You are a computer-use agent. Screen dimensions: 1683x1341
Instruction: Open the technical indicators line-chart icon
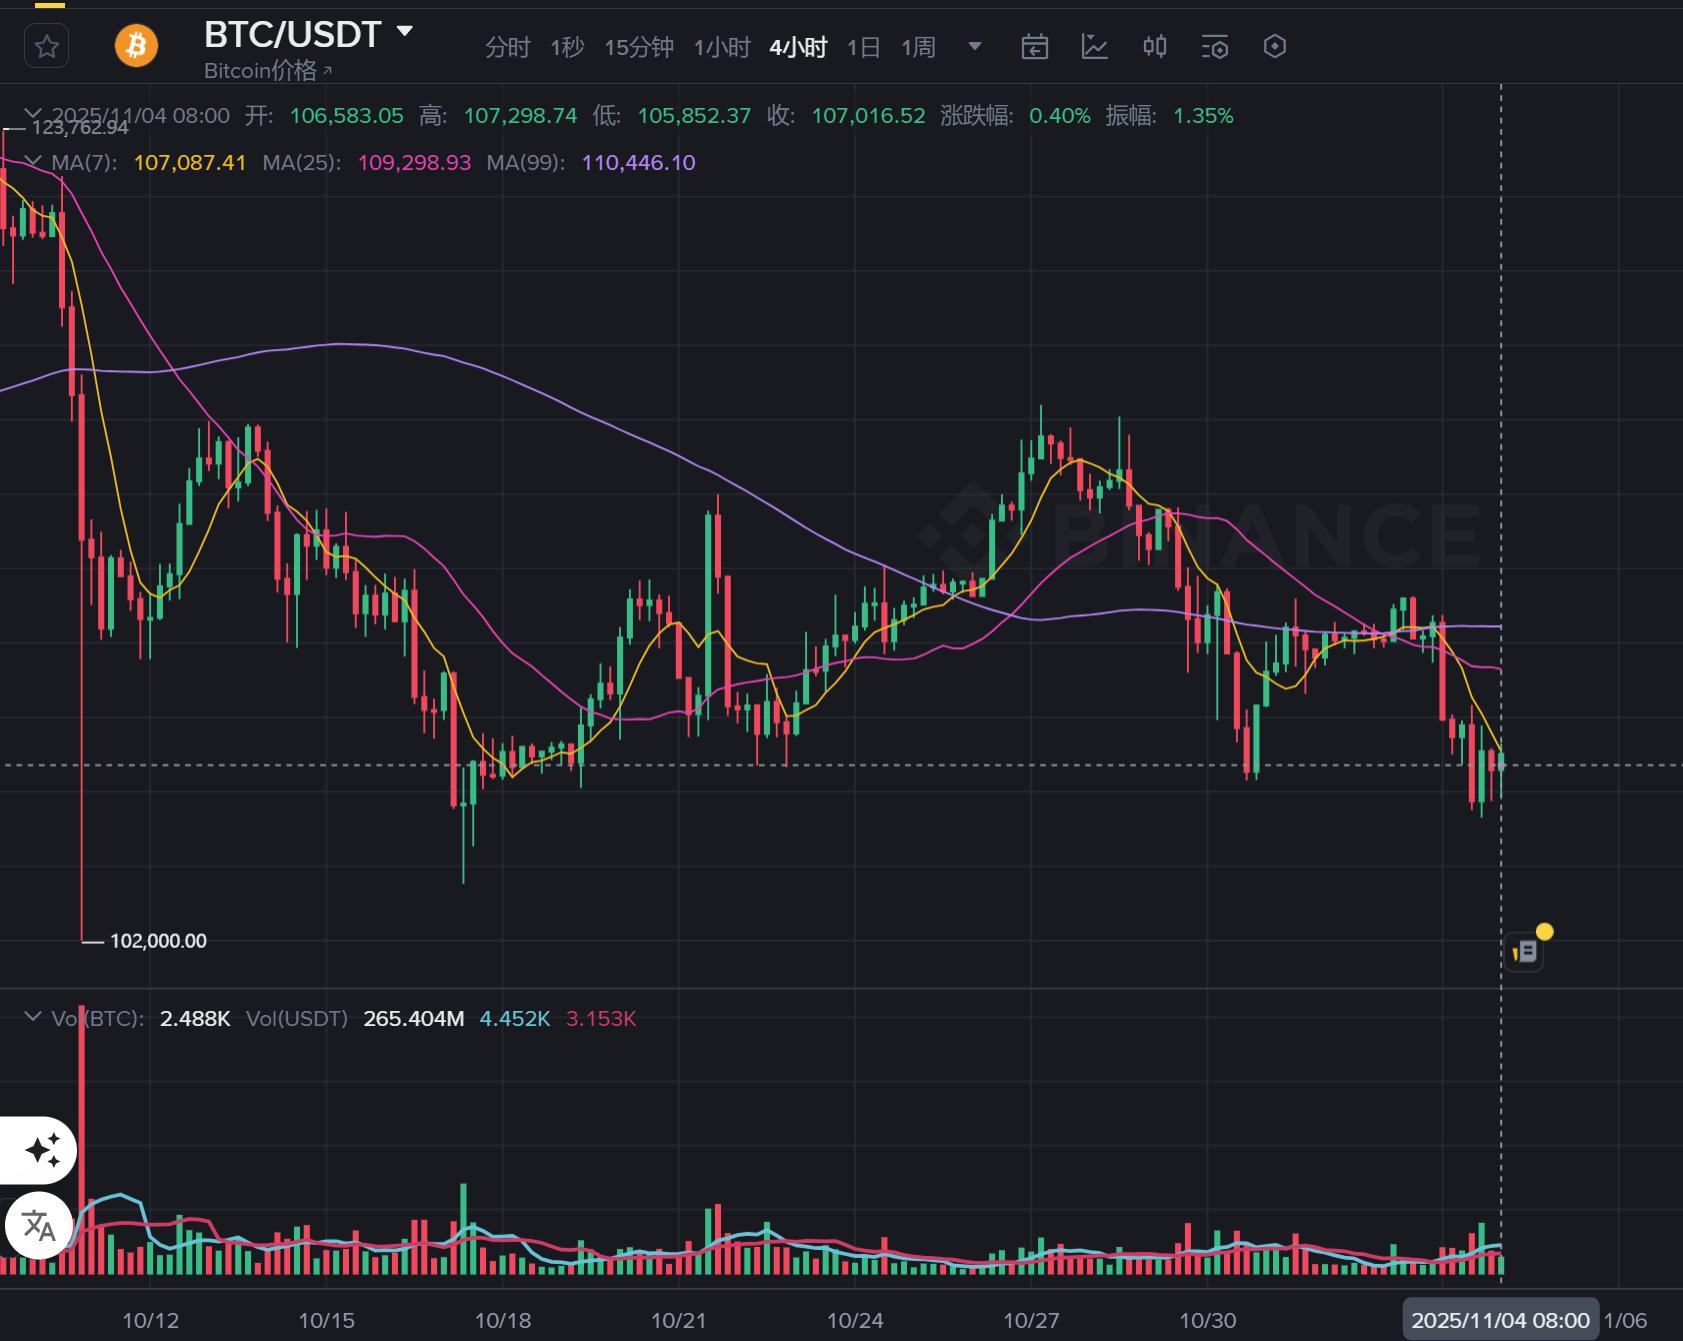click(x=1095, y=46)
